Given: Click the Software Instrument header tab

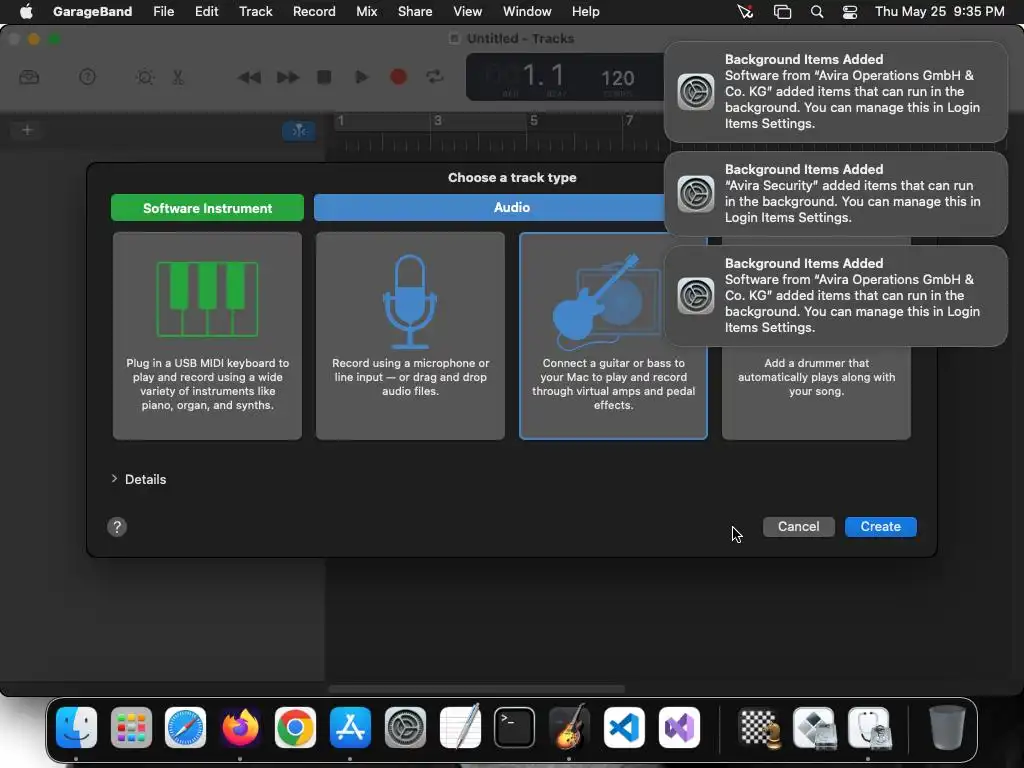Looking at the screenshot, I should tap(207, 208).
